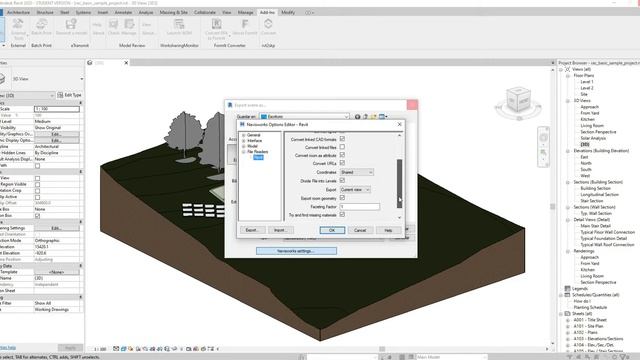
Task: Open the Massing & Site ribbon tab
Action: [x=173, y=13]
